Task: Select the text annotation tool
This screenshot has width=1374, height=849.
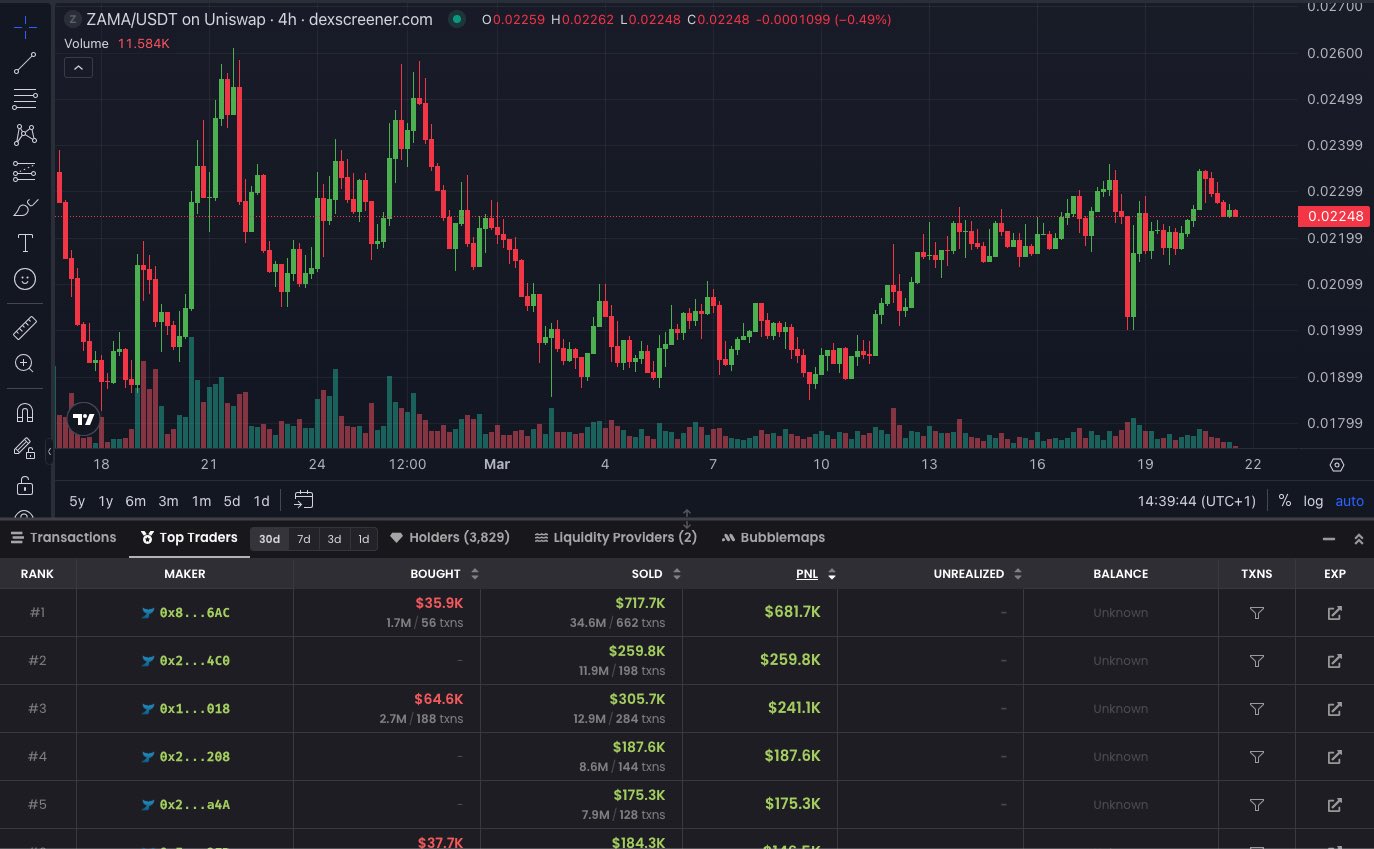Action: (25, 243)
